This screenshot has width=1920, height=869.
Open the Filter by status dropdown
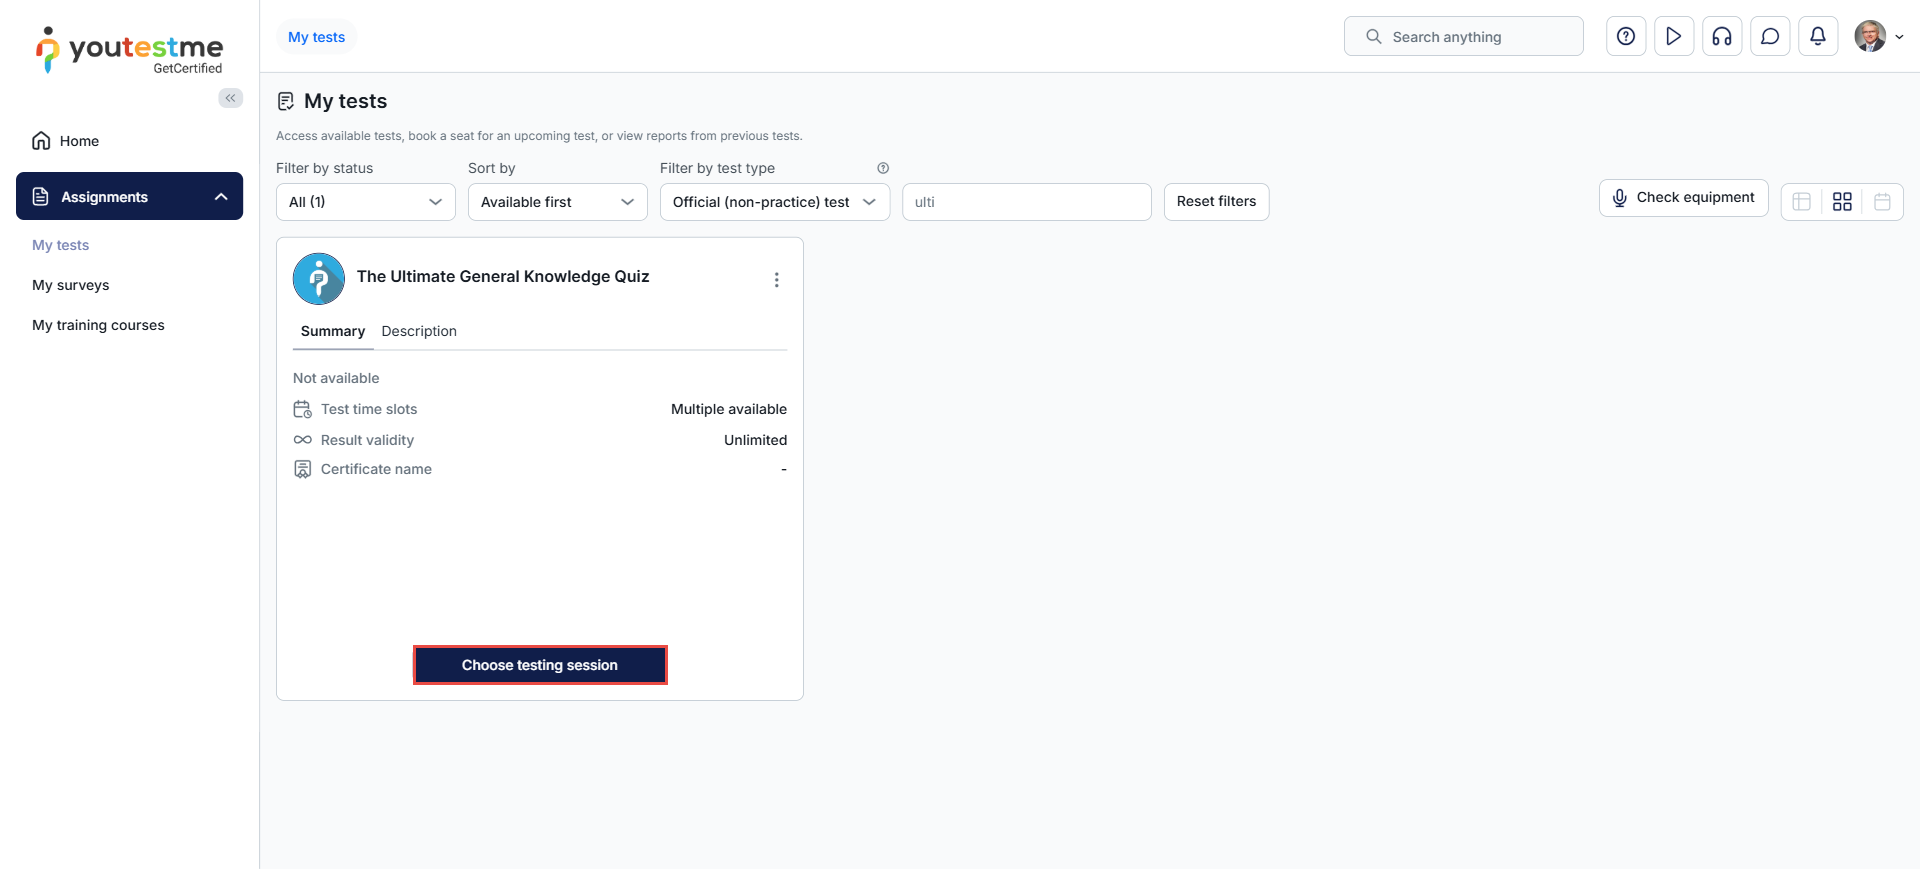tap(365, 202)
